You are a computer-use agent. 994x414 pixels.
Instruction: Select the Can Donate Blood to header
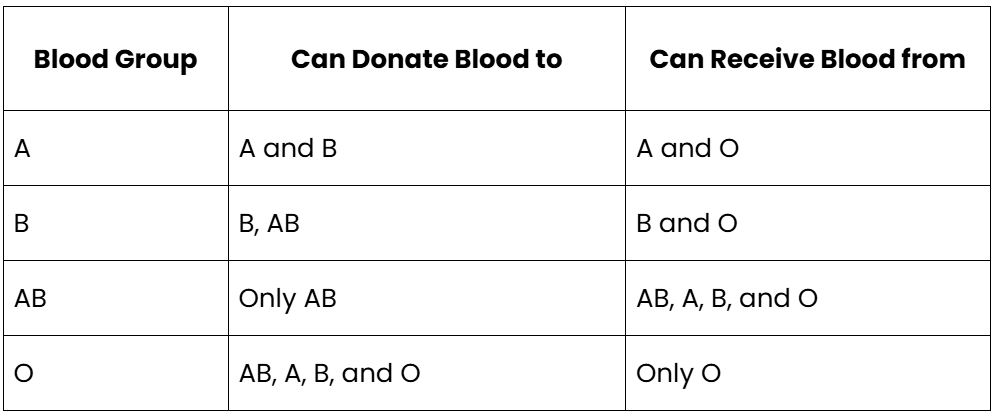tap(427, 58)
